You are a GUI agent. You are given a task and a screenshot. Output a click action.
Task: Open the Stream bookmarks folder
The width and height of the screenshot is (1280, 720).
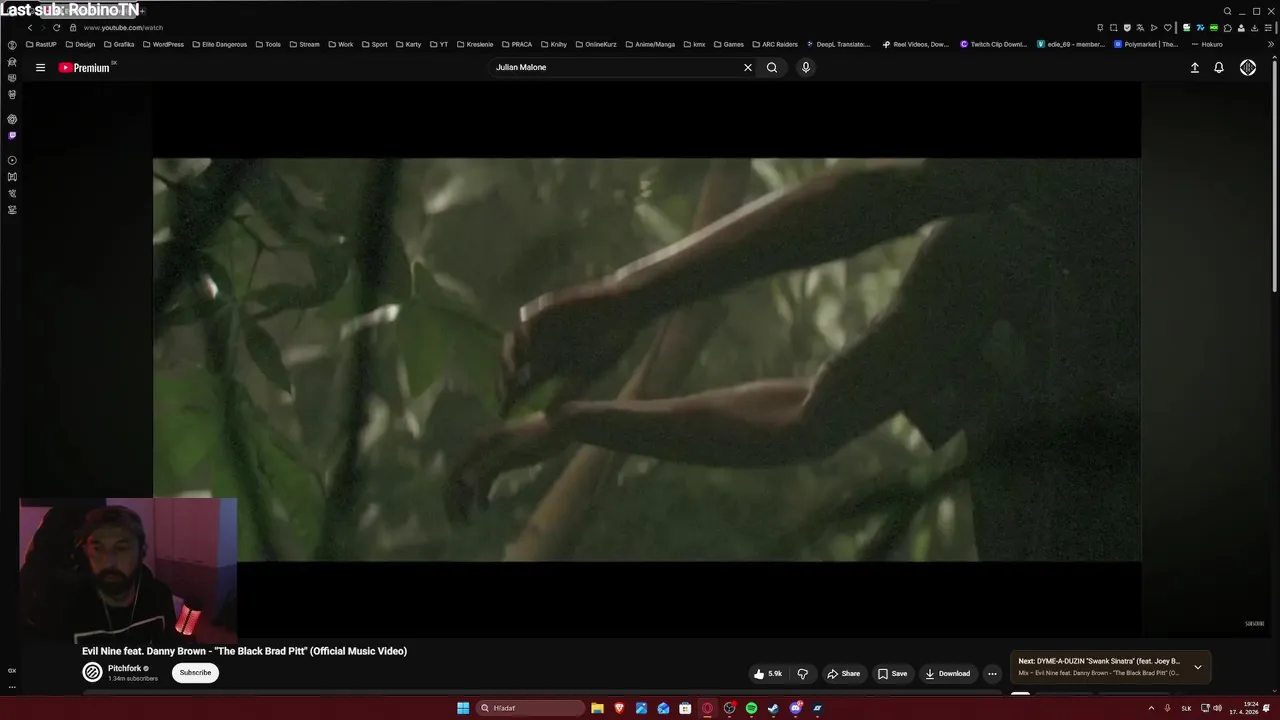pos(304,44)
